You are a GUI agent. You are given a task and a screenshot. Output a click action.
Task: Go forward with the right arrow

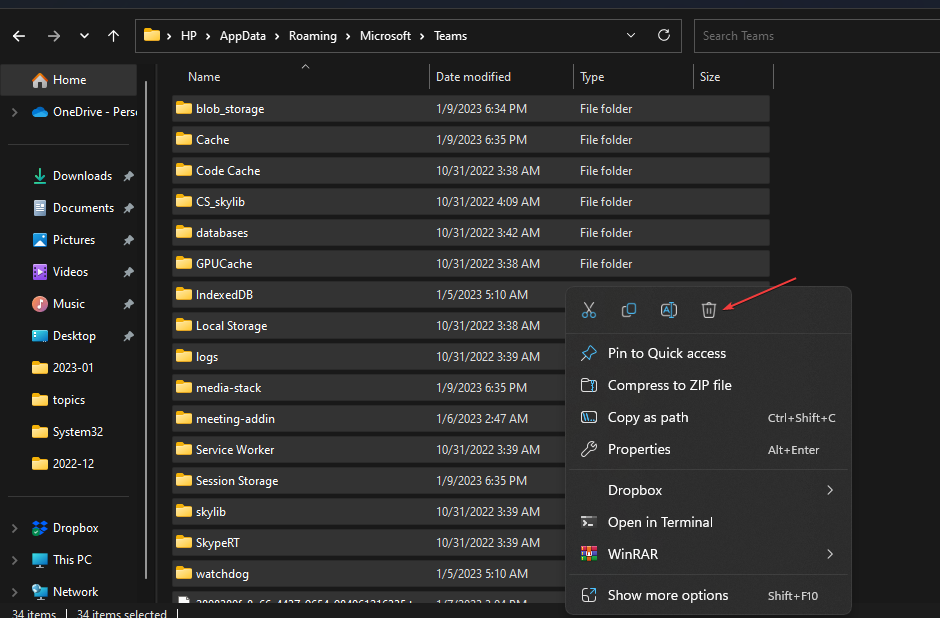click(x=54, y=36)
